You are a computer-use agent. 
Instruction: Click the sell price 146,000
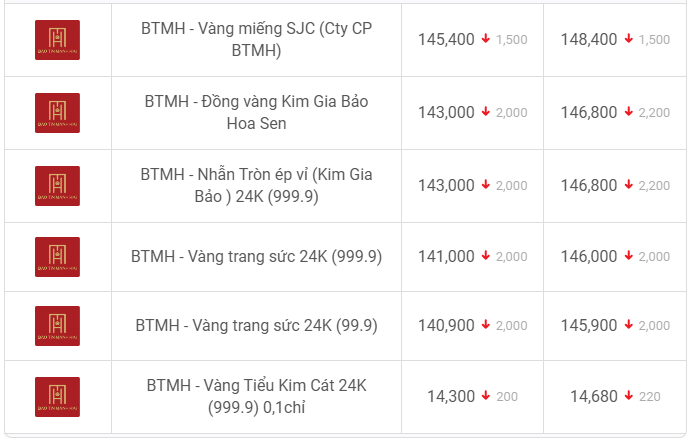(589, 256)
